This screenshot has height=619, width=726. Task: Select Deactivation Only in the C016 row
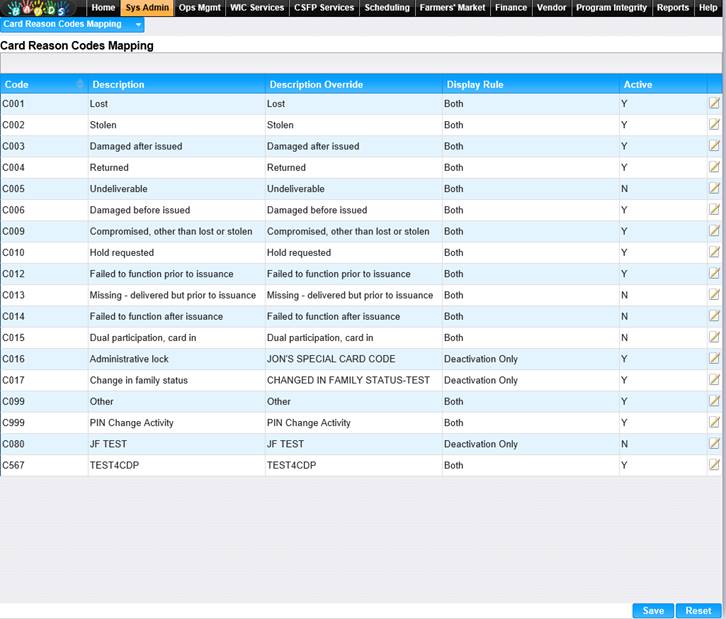(x=531, y=359)
